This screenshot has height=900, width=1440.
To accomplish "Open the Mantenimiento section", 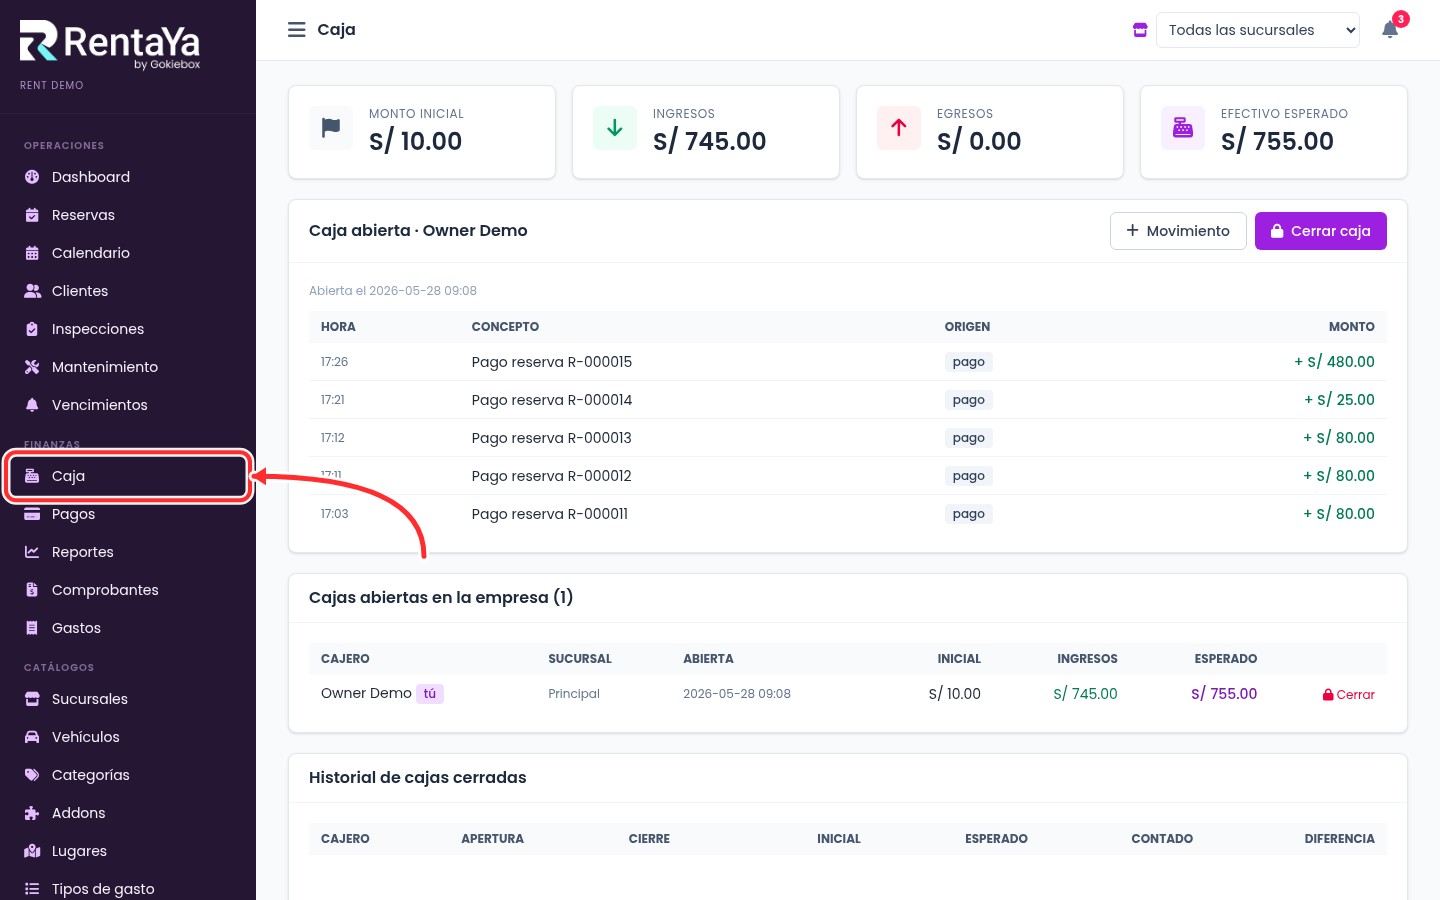I will pos(128,367).
